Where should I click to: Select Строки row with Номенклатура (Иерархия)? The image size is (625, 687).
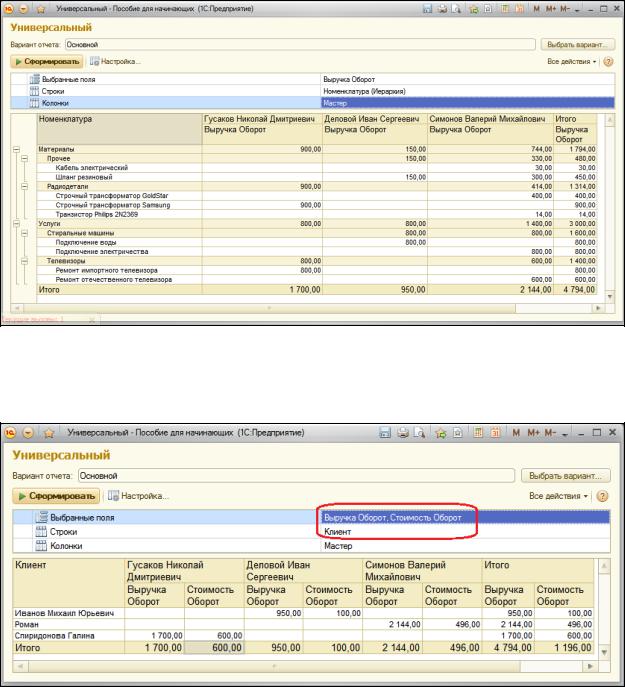312,92
